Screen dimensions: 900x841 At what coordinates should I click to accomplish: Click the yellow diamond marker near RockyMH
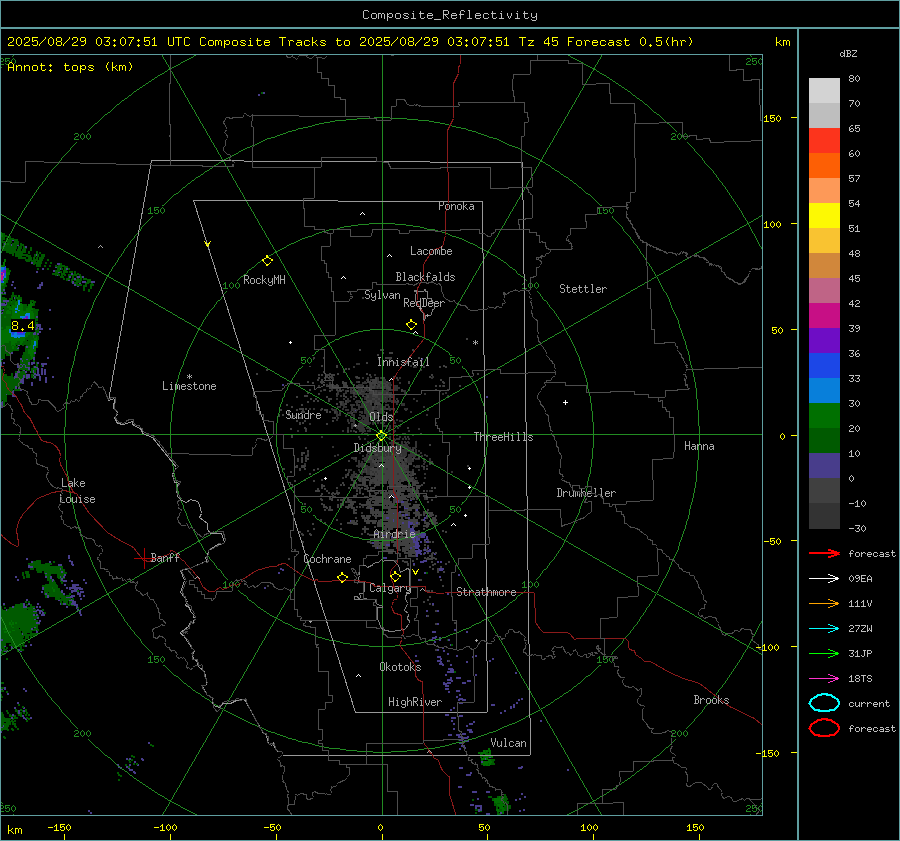[x=267, y=261]
